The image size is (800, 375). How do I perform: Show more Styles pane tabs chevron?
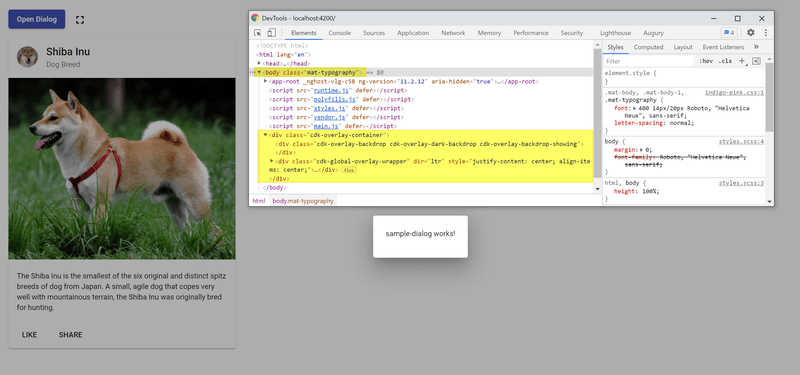756,47
